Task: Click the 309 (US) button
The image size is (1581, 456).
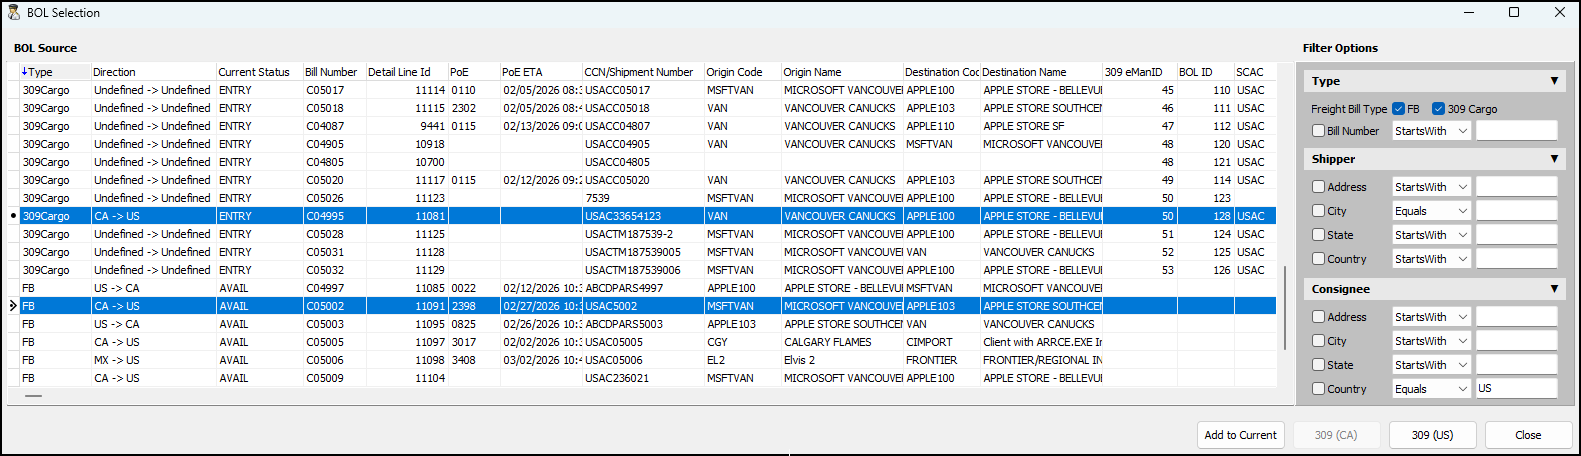Action: pos(1432,435)
